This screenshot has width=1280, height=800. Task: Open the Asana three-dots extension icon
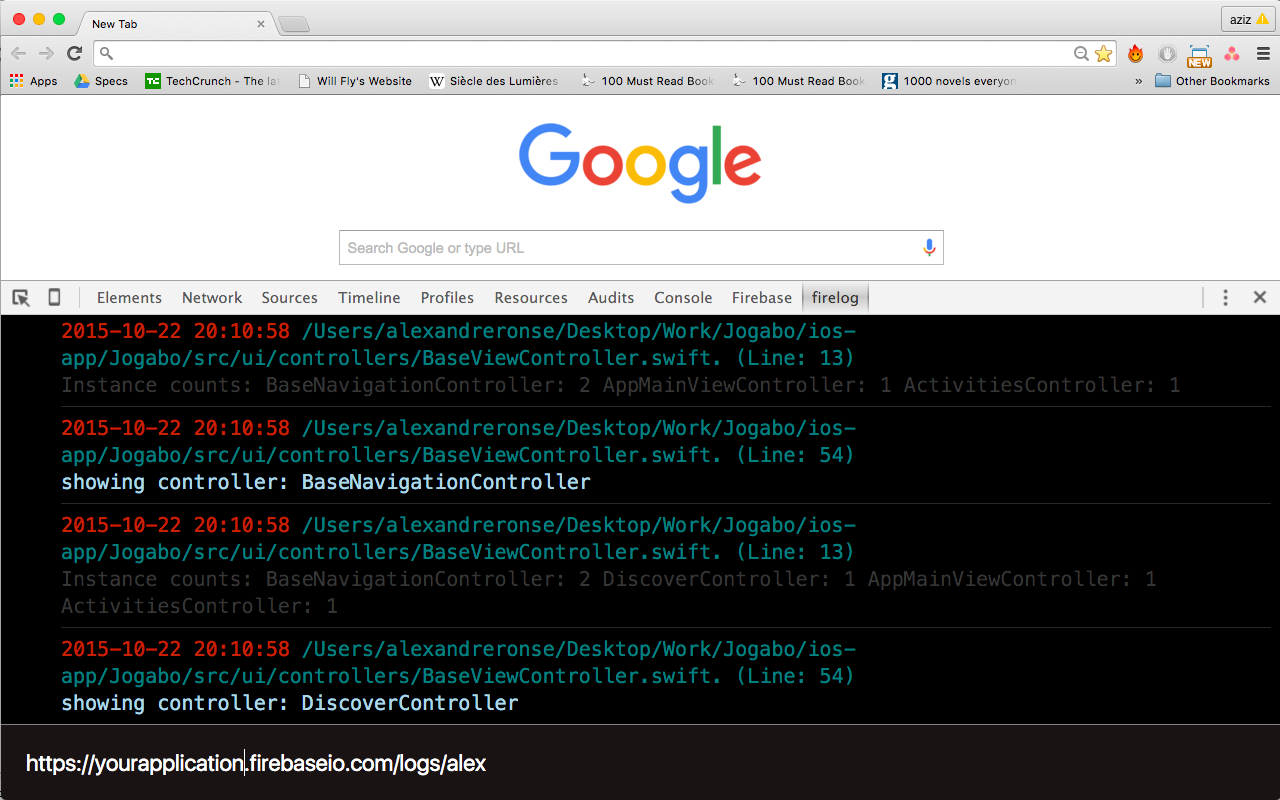click(1231, 54)
